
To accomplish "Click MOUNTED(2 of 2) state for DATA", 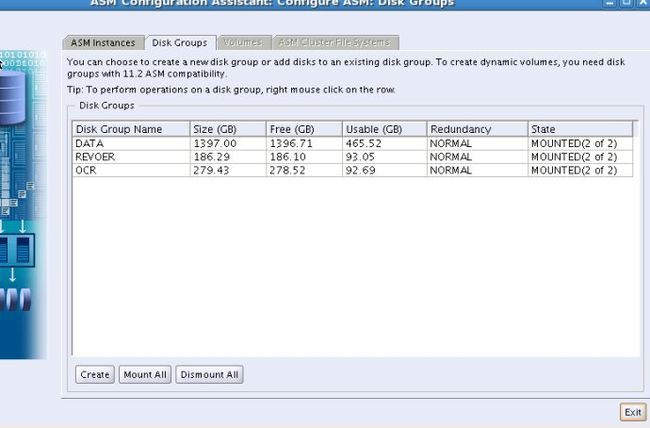I will click(574, 143).
